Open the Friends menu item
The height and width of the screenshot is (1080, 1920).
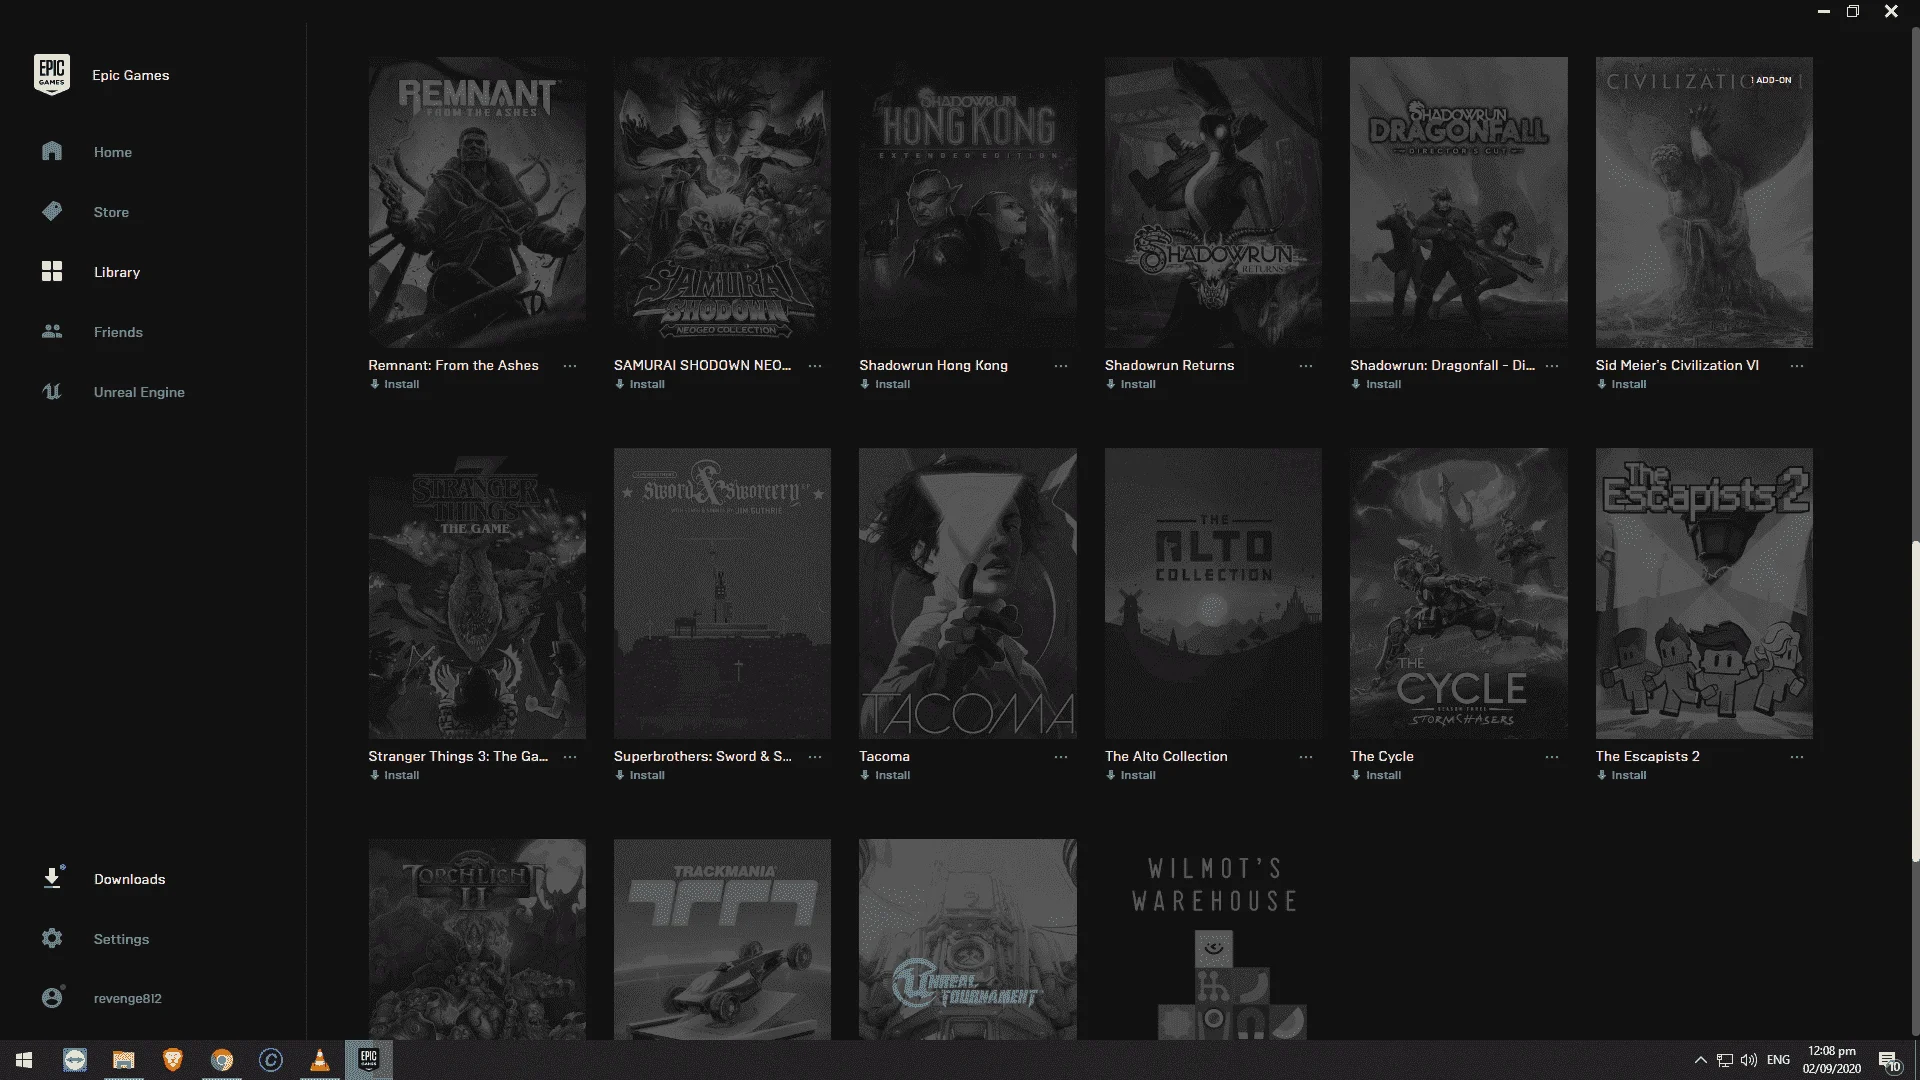pos(118,332)
